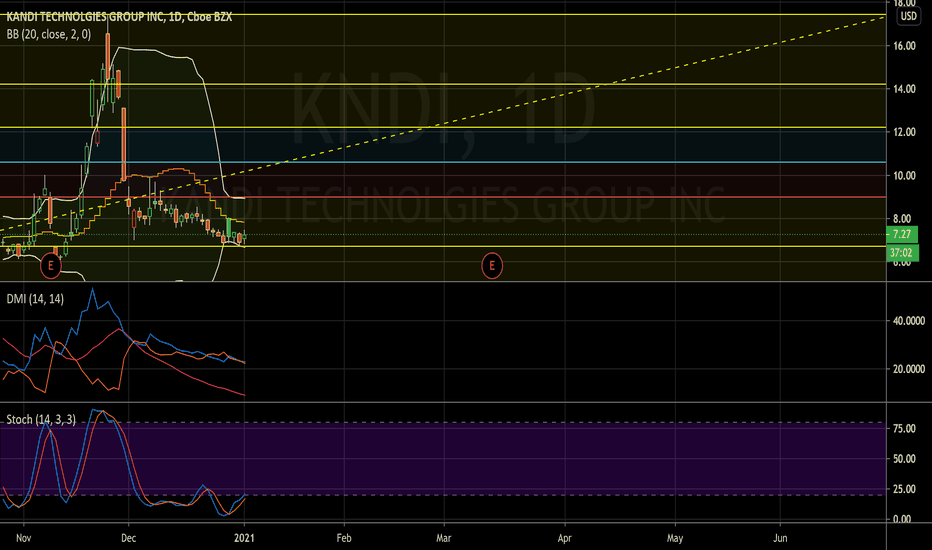The image size is (932, 550).
Task: Click the 50.00 Stoch scale label
Action: point(904,459)
